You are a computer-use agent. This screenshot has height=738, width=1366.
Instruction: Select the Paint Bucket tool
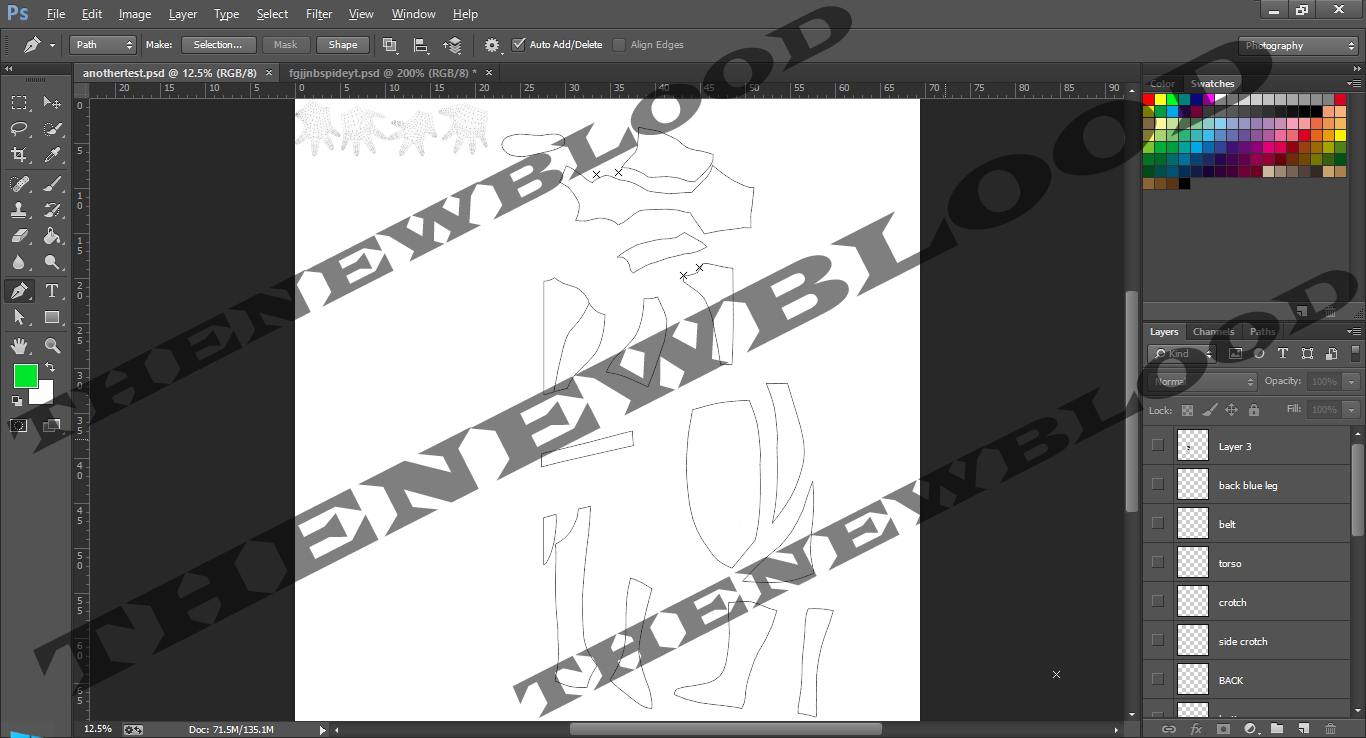52,237
